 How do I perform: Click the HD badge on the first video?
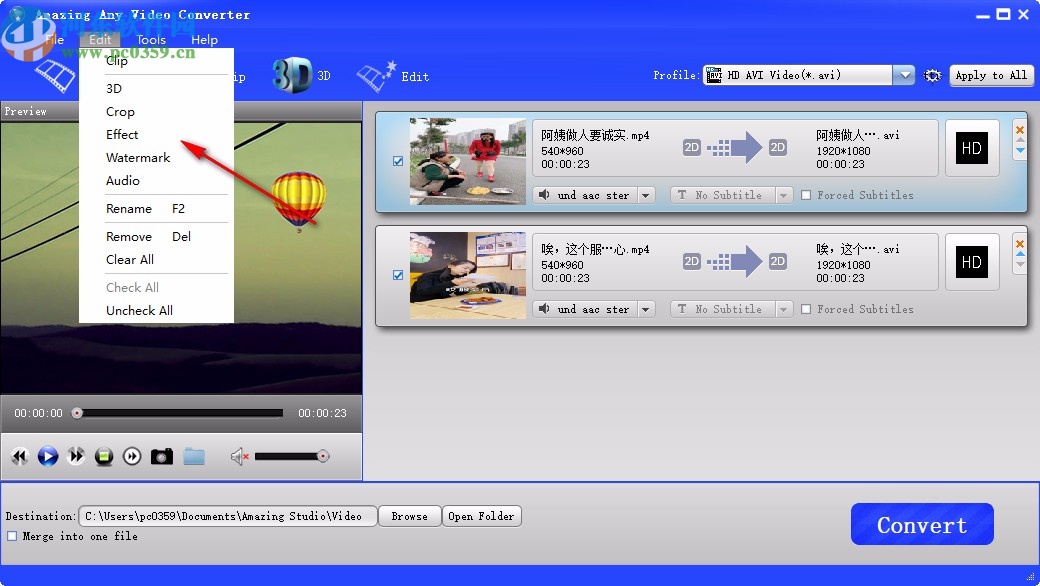tap(971, 148)
